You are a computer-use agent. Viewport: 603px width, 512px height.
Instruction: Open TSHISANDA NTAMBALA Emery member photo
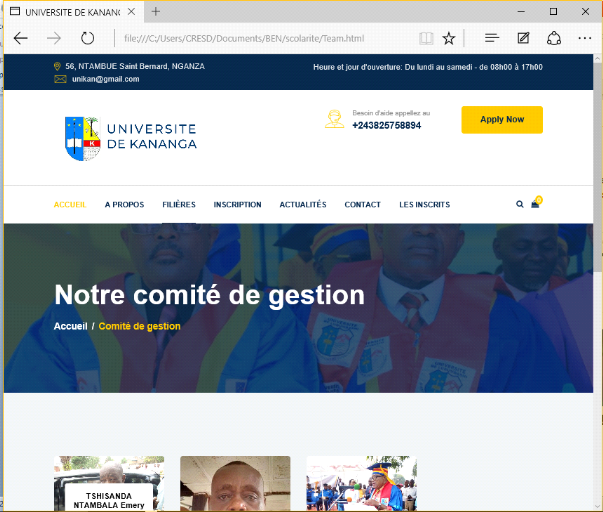pyautogui.click(x=109, y=484)
